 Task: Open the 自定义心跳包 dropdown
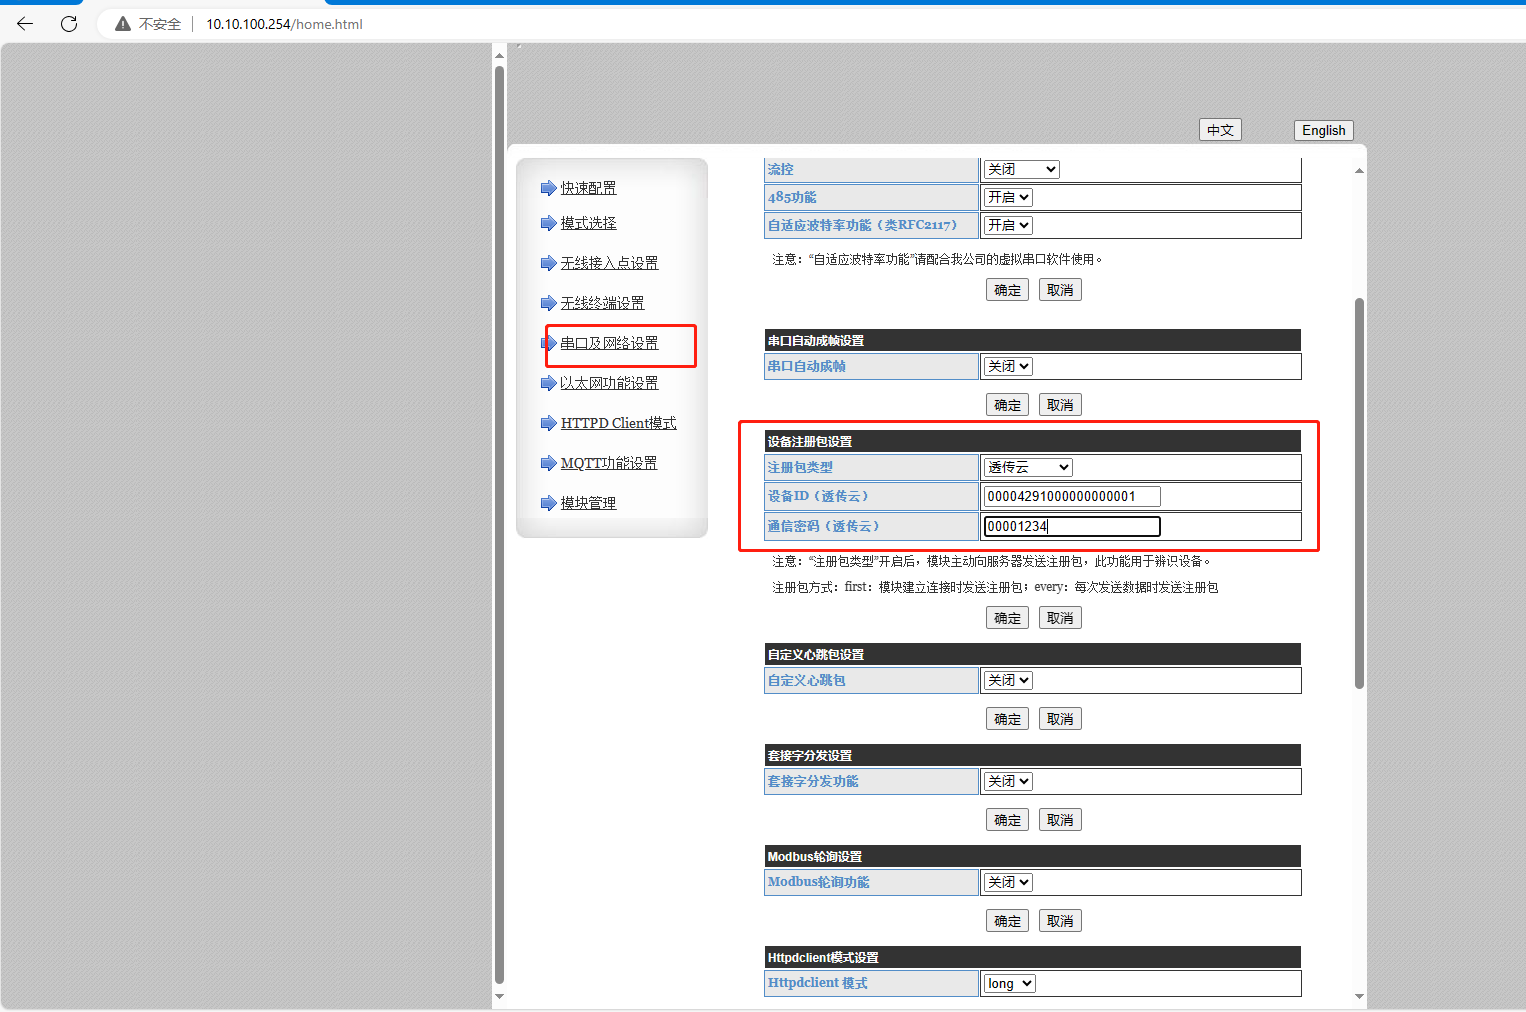click(x=1008, y=680)
